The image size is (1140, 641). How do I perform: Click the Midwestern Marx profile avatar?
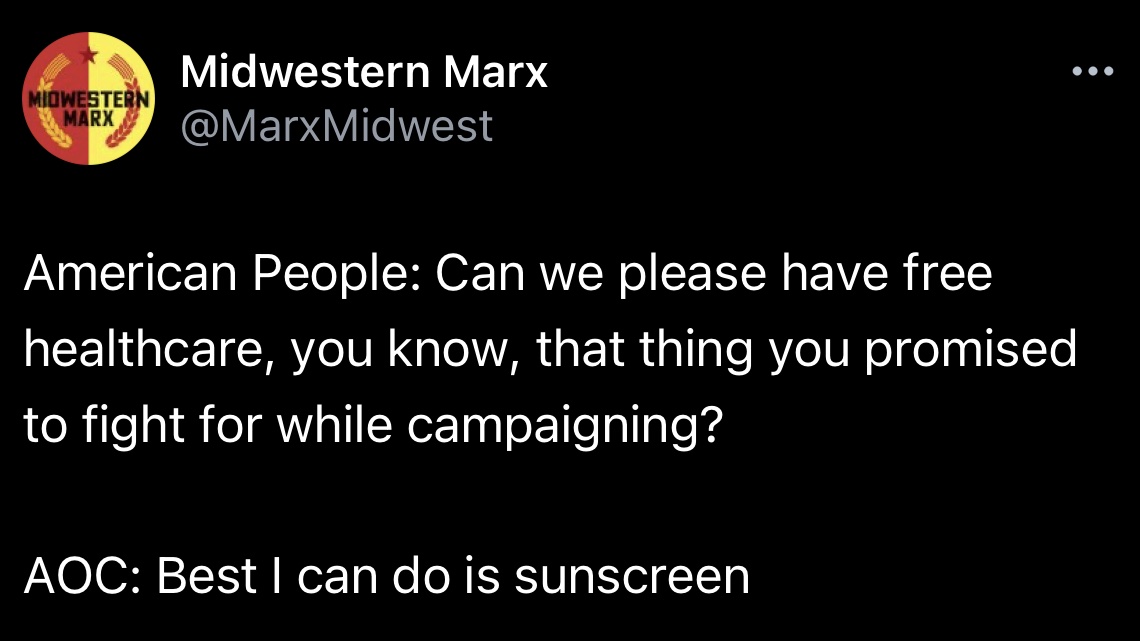[89, 98]
